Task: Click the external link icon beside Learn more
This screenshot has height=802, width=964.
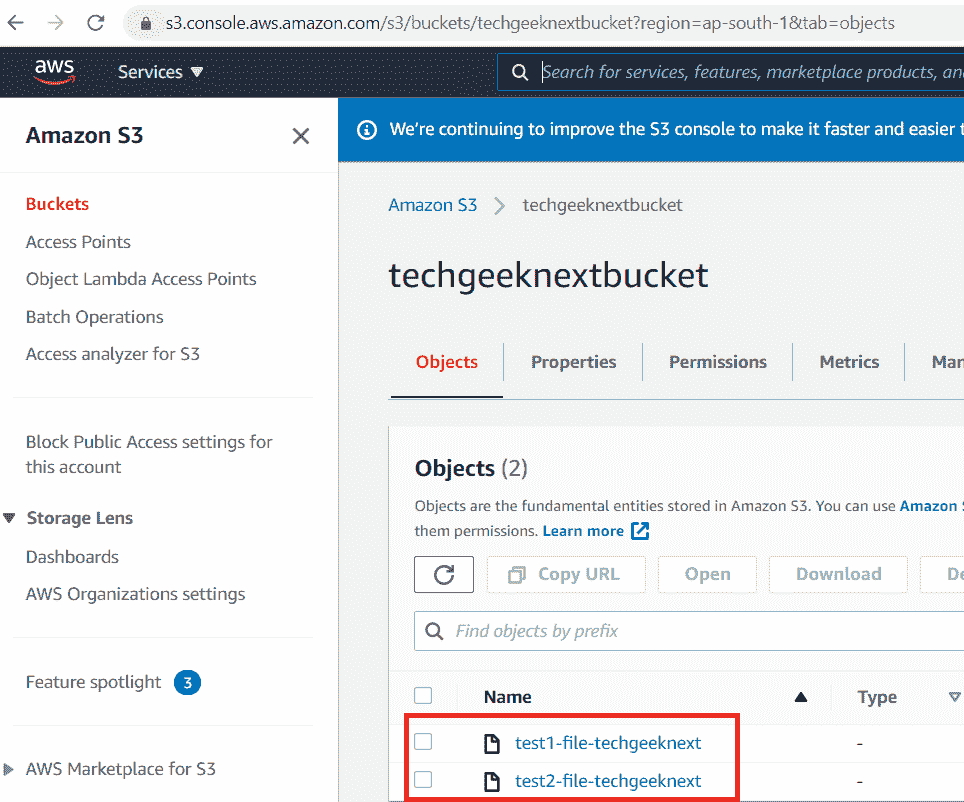Action: click(x=640, y=531)
